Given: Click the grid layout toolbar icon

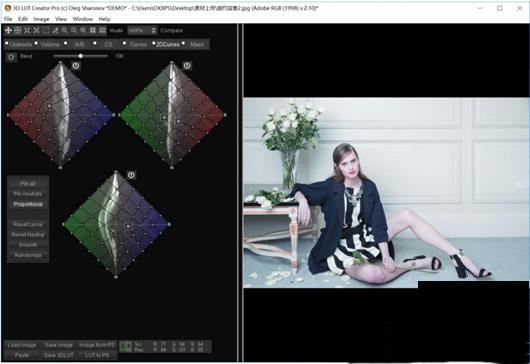Looking at the screenshot, I should click(102, 30).
